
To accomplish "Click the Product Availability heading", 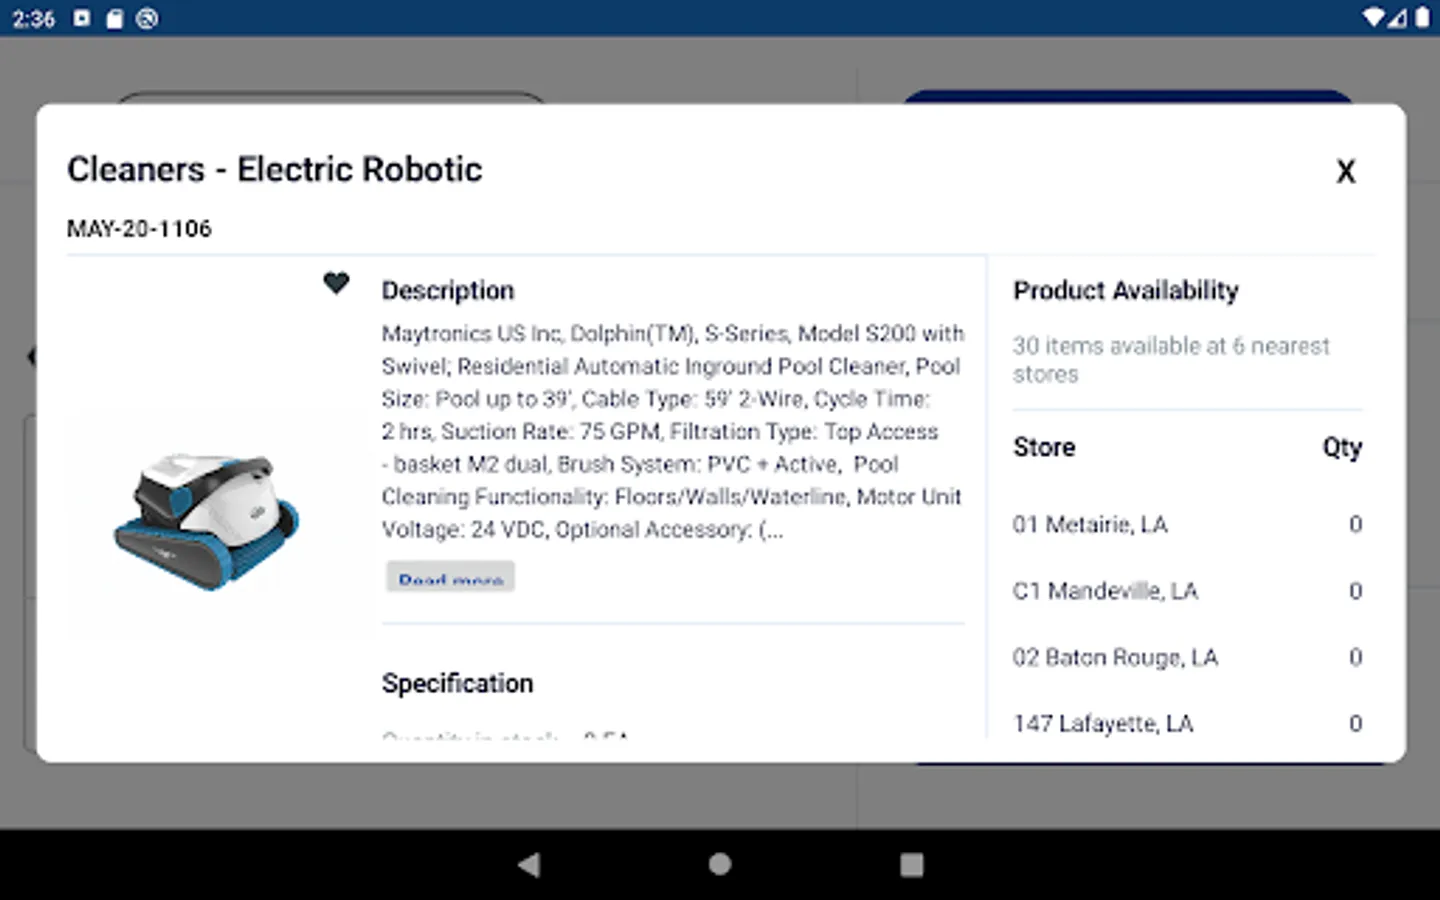I will click(x=1125, y=291).
